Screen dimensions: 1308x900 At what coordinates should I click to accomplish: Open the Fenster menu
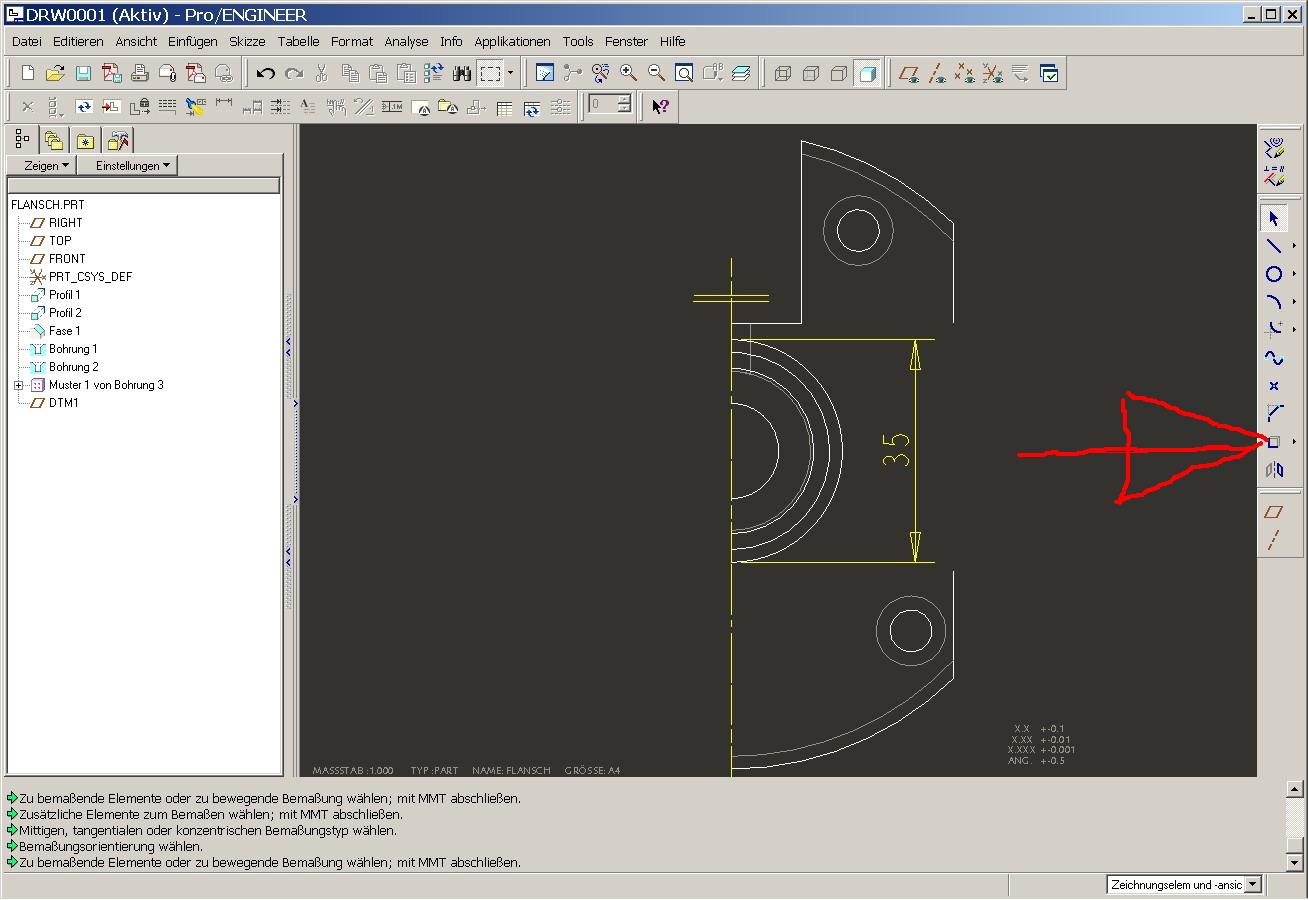pos(626,41)
